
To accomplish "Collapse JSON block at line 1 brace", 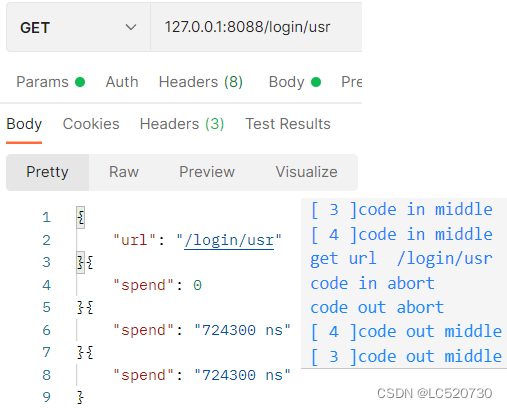I will coord(80,218).
